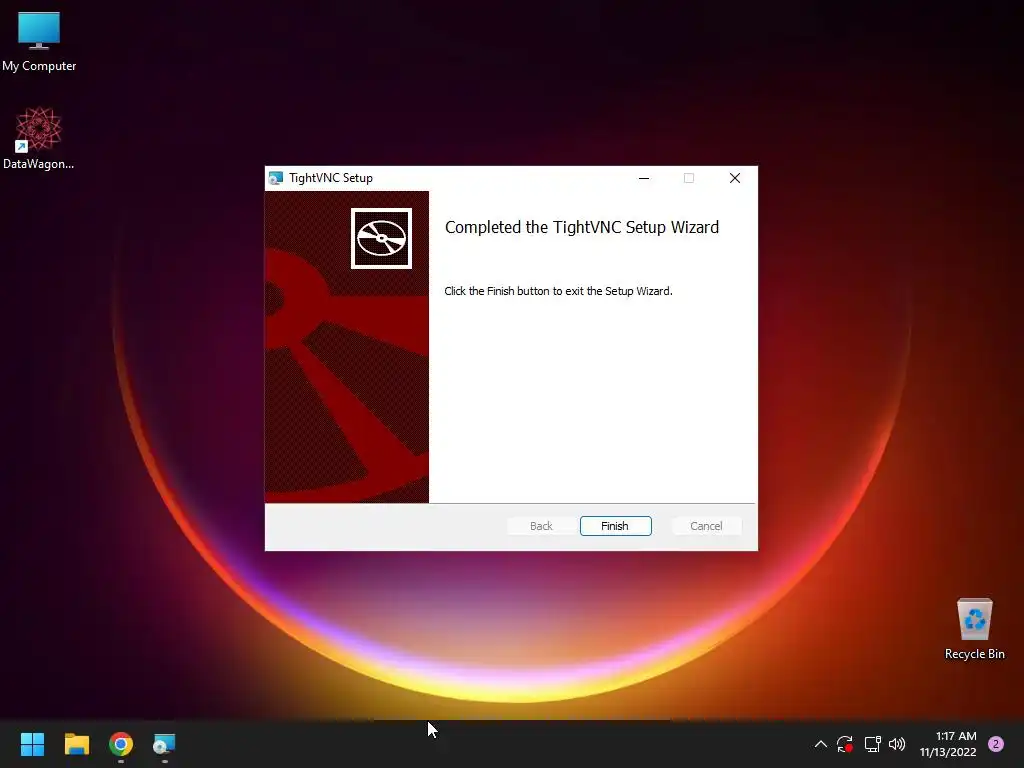The height and width of the screenshot is (768, 1024).
Task: Open the Windows Start menu
Action: (32, 744)
